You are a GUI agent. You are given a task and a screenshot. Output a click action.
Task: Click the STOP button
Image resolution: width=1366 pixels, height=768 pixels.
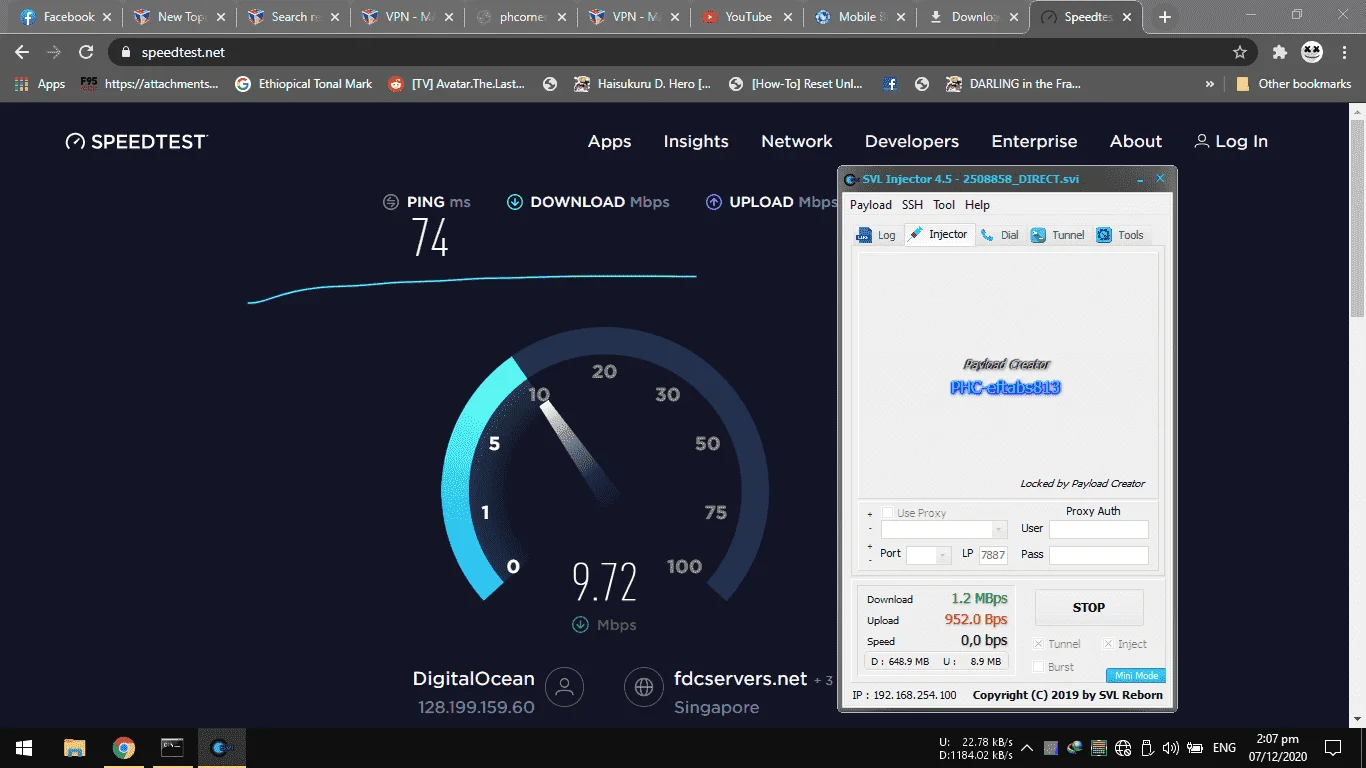[x=1089, y=607]
